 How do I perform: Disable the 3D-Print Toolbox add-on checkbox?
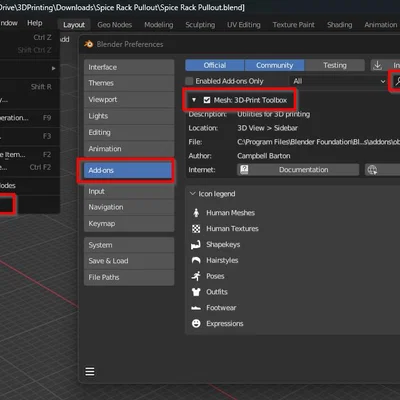[x=207, y=100]
